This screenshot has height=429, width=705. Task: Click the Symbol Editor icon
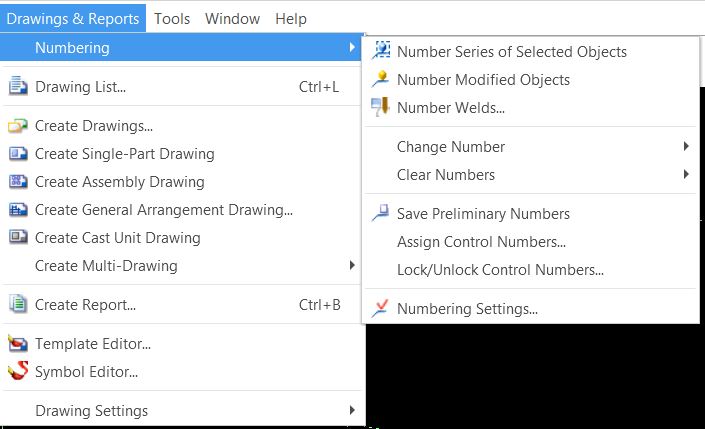18,372
